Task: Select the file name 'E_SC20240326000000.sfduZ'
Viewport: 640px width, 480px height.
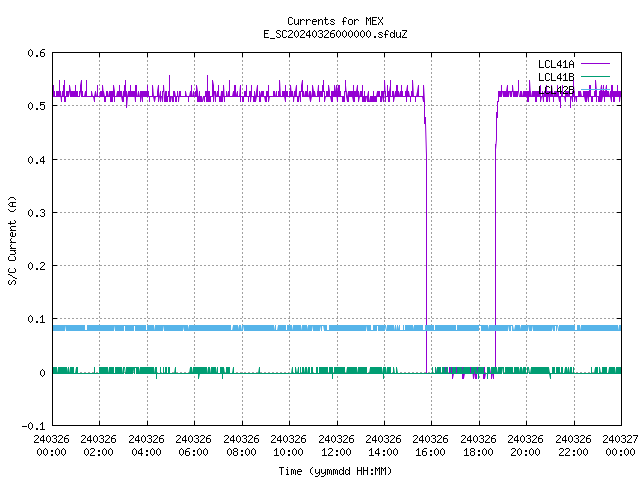Action: pyautogui.click(x=335, y=34)
